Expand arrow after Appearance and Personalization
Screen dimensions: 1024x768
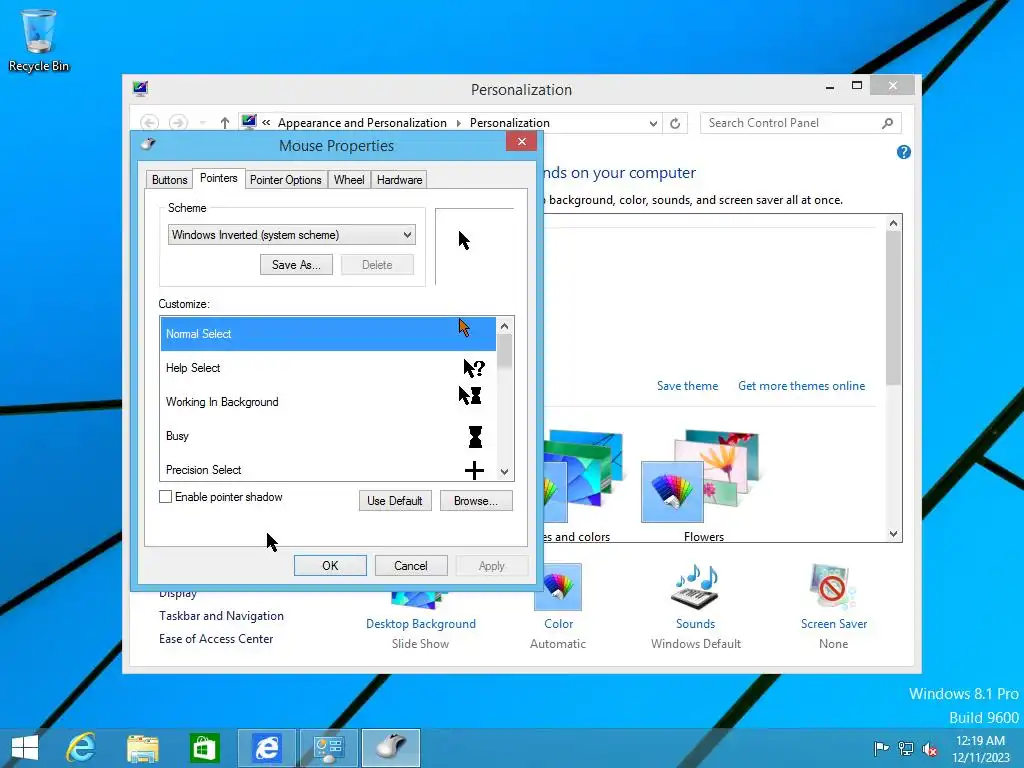(458, 123)
